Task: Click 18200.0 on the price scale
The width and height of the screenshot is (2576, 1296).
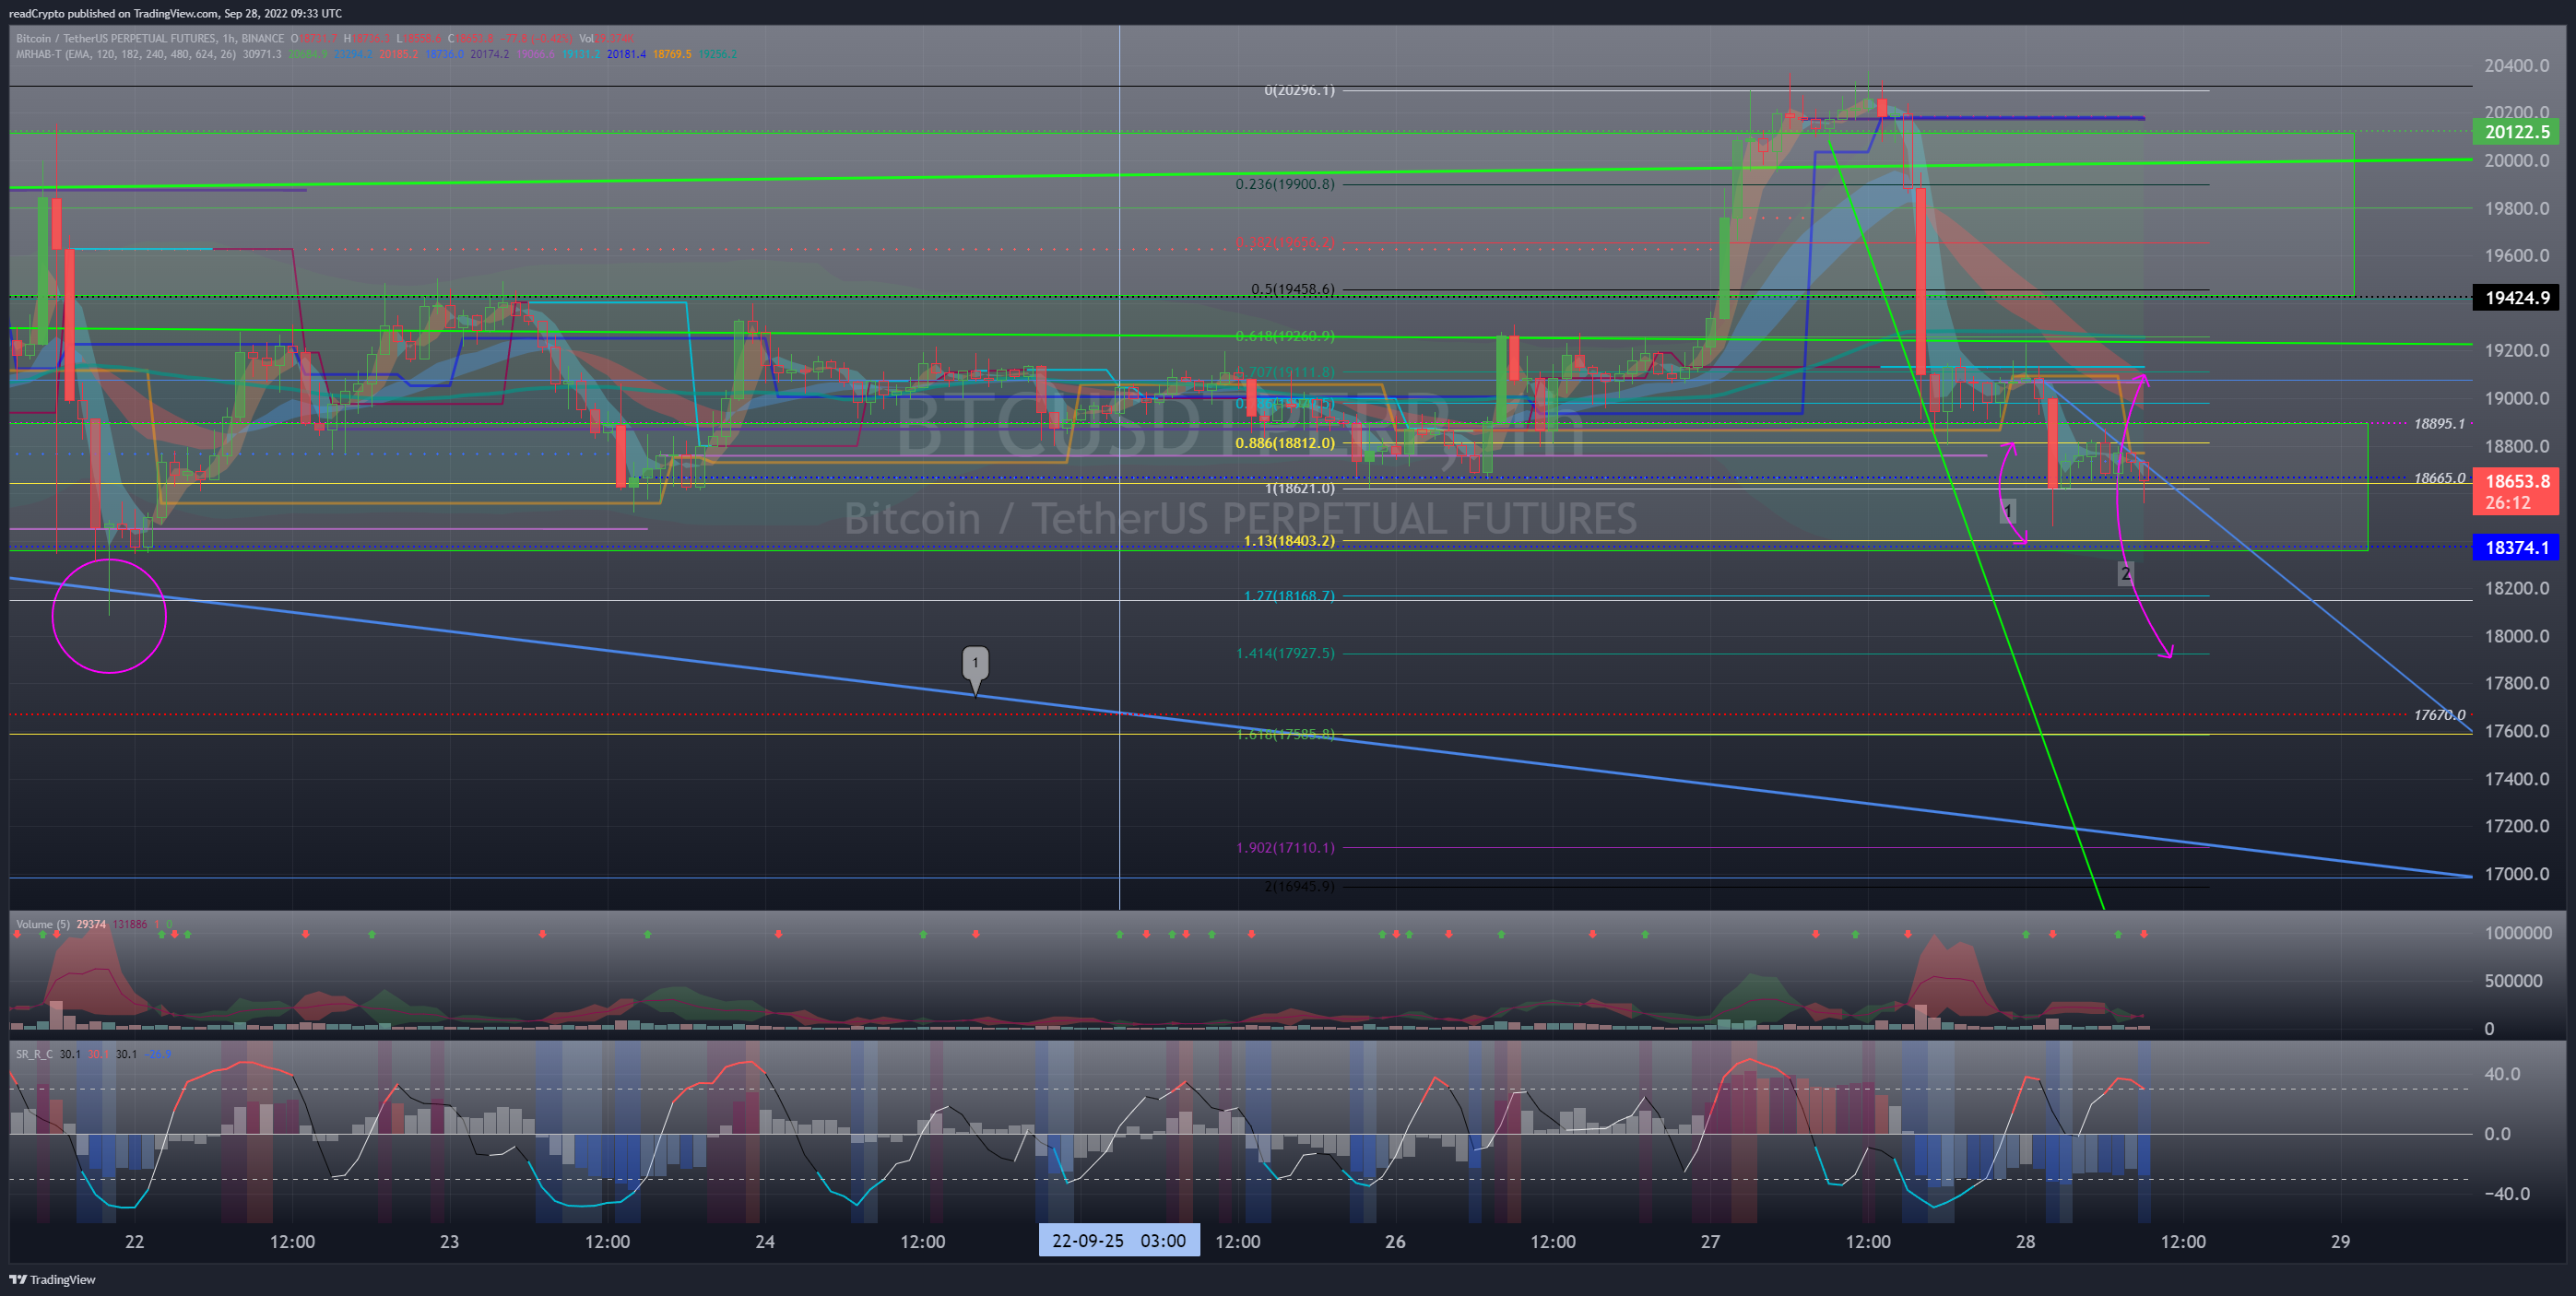Action: 2516,588
